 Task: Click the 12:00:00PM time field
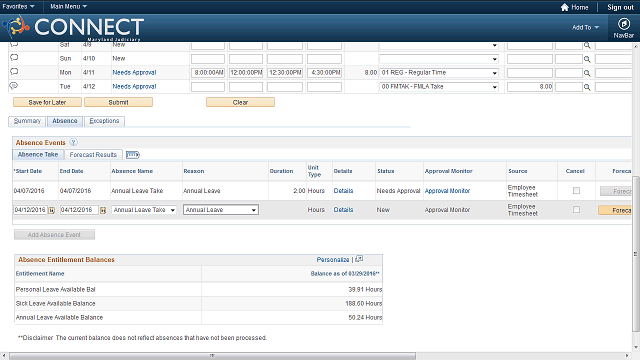point(246,73)
